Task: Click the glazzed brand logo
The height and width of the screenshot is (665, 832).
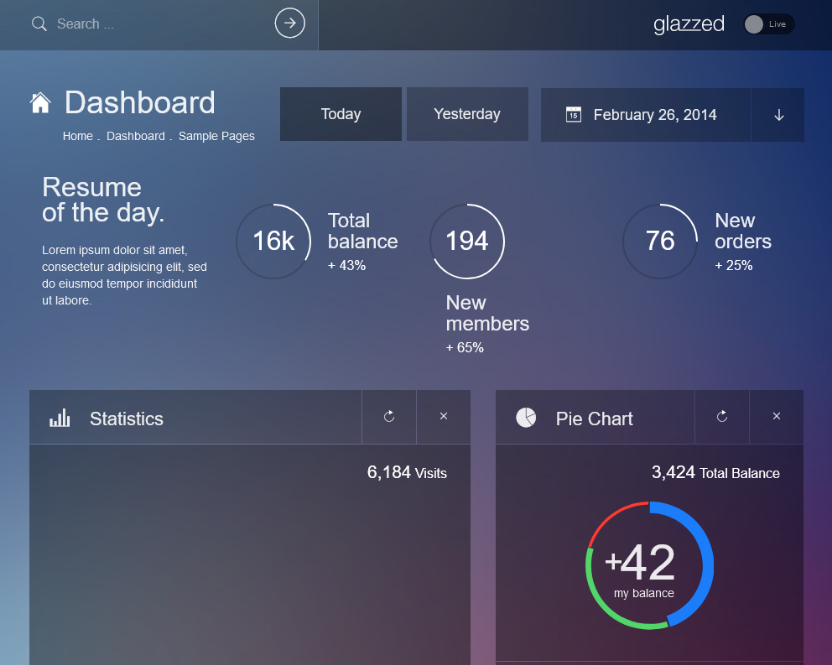Action: (x=689, y=24)
